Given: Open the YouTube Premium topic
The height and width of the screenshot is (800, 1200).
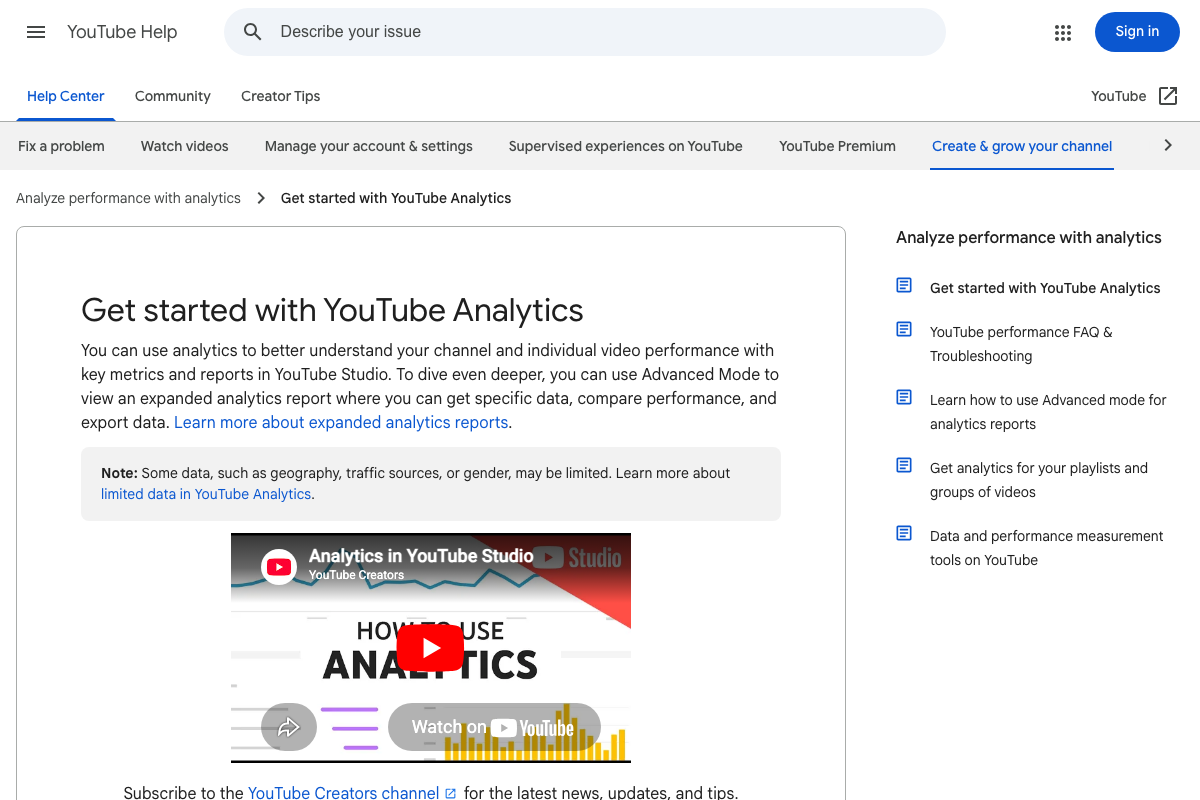Looking at the screenshot, I should point(838,146).
